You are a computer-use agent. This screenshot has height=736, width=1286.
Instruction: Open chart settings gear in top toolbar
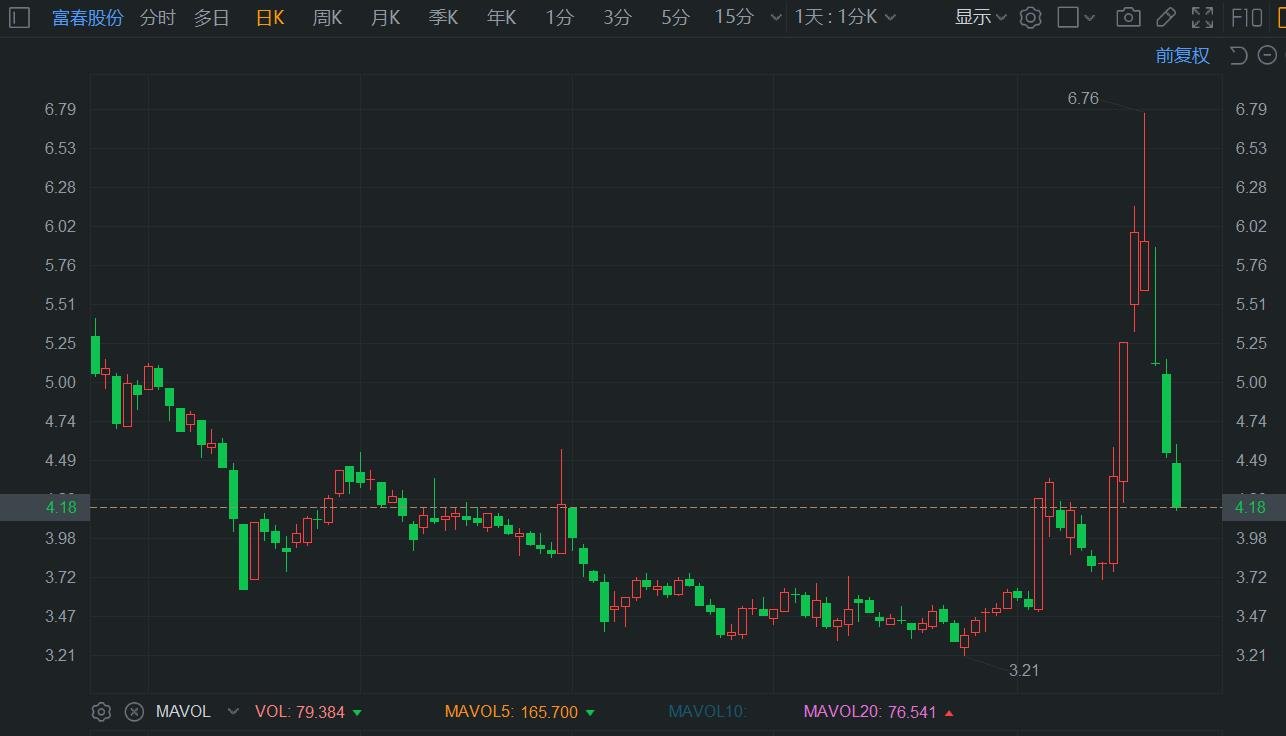(x=1031, y=17)
